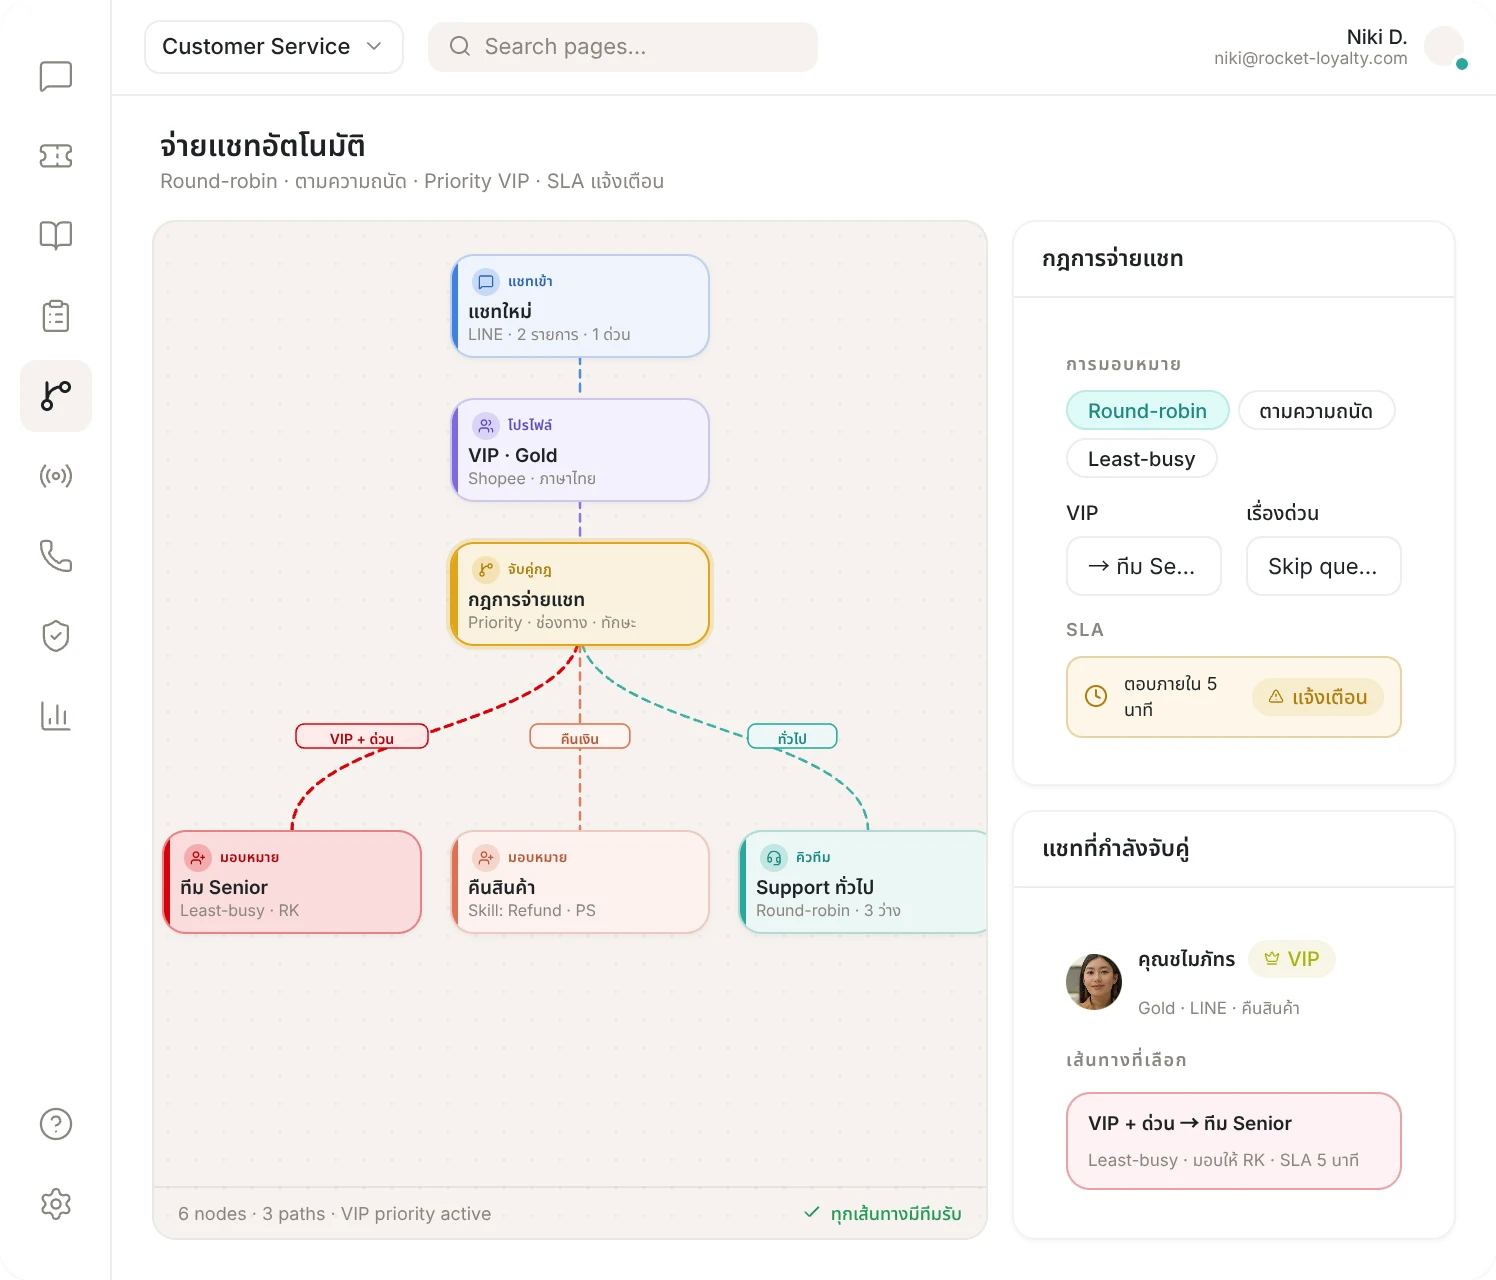1496x1280 pixels.
Task: Click the magnifier icon in search bar
Action: (x=460, y=46)
